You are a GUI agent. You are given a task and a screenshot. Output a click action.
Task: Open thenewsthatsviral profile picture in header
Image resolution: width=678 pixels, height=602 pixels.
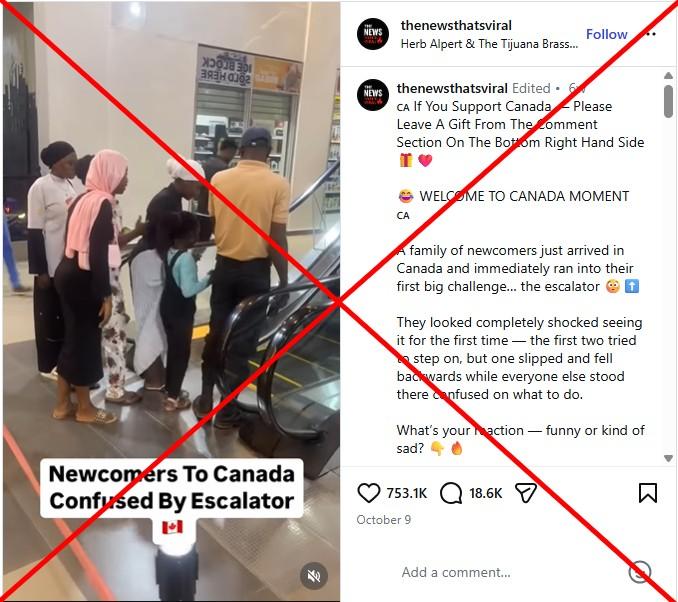[x=373, y=34]
